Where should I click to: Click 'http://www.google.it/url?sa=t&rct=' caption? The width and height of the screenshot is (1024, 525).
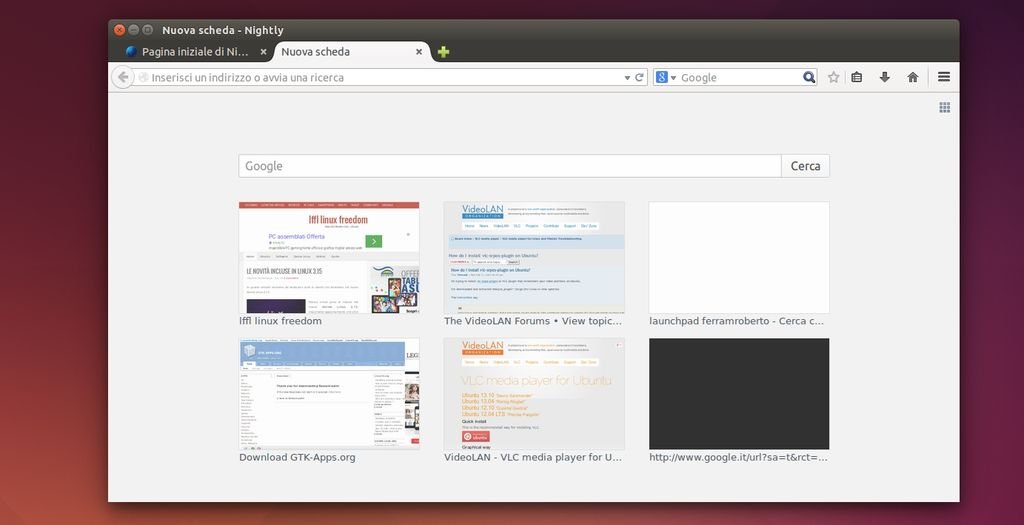(739, 457)
